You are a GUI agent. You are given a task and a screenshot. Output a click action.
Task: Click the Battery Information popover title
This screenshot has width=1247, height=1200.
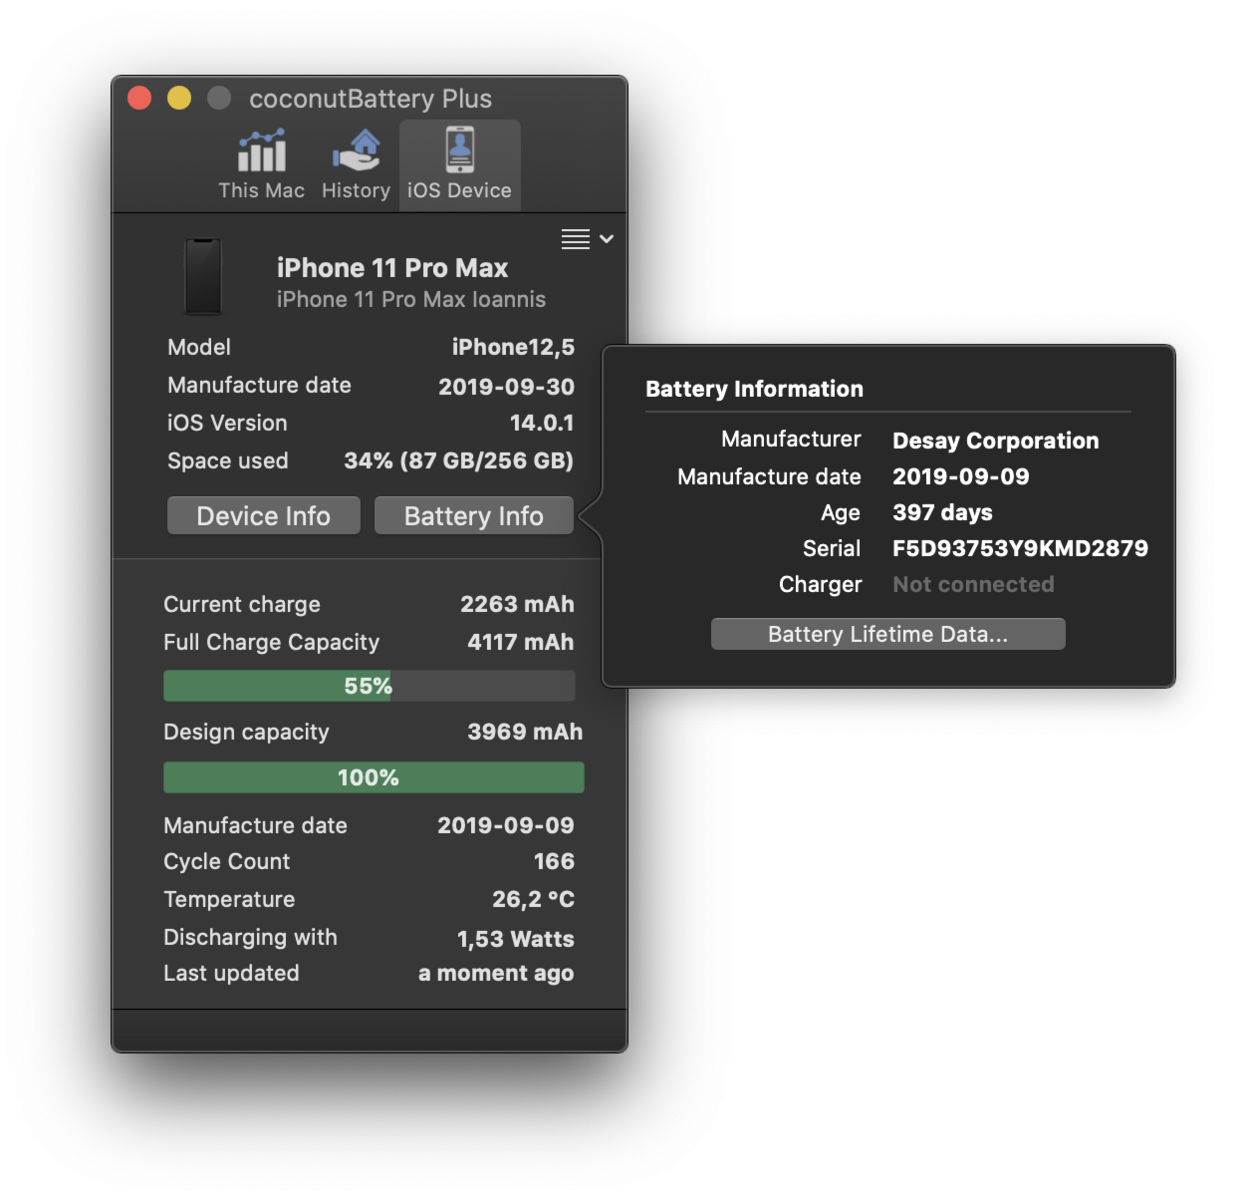tap(754, 389)
